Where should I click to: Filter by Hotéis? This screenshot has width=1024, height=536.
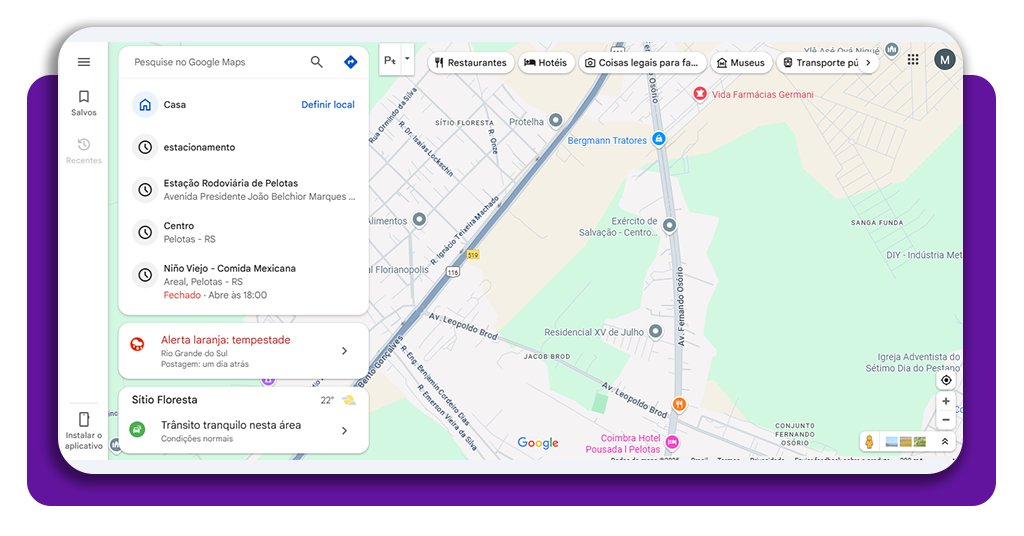click(x=546, y=63)
